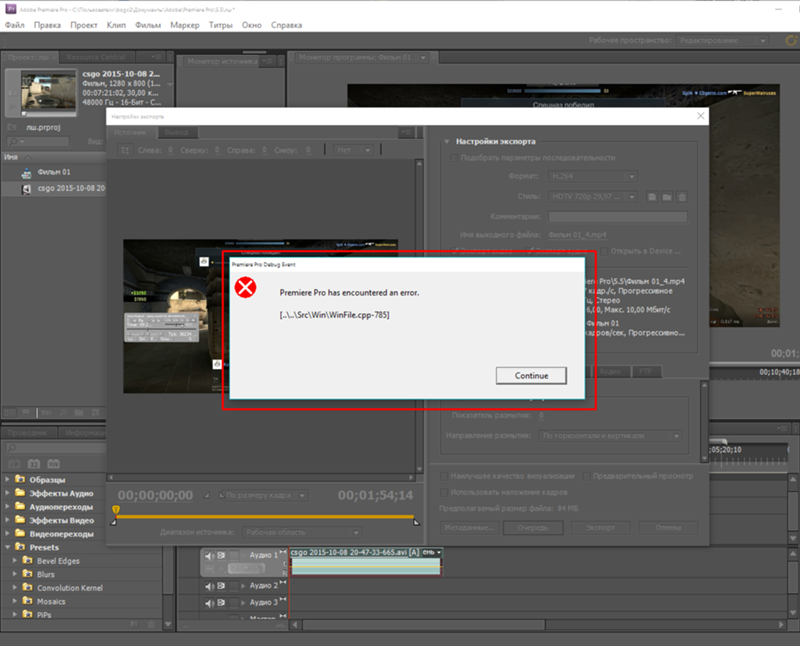The height and width of the screenshot is (646, 800).
Task: Click the timeline horizontal scrollbar
Action: (424, 625)
